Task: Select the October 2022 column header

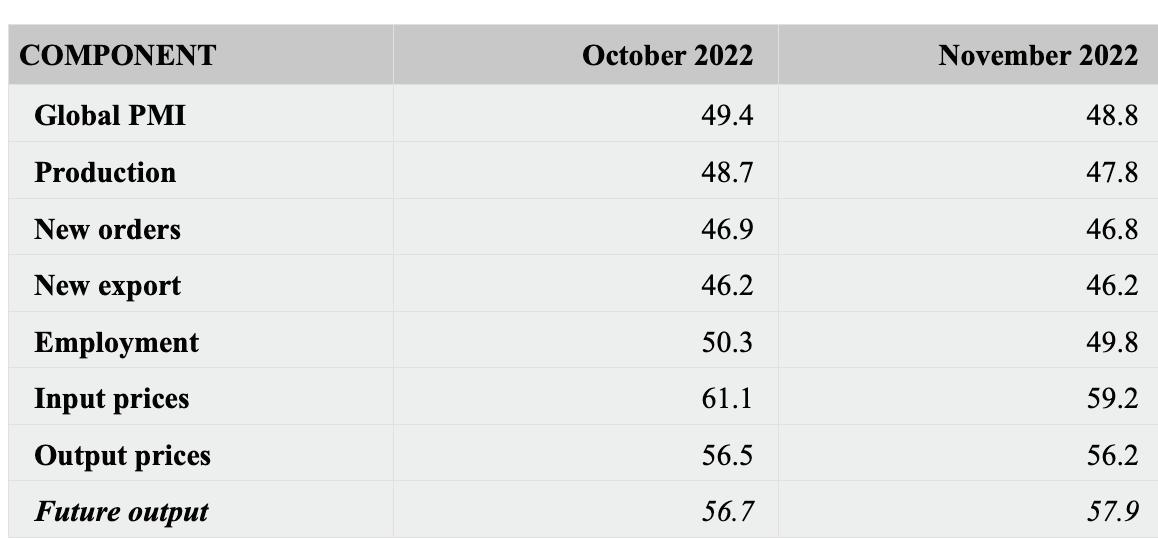Action: (x=667, y=55)
